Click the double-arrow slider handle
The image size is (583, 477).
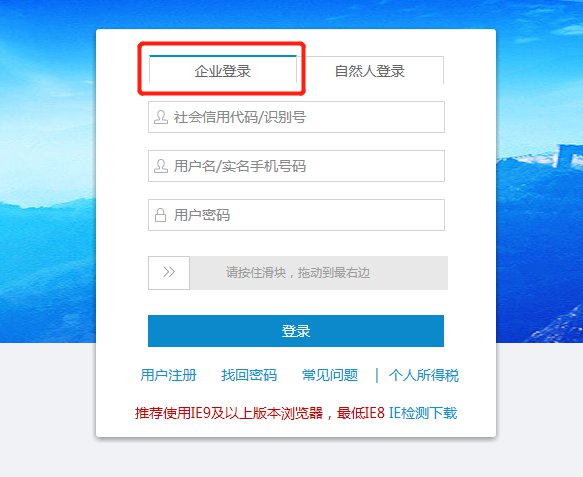point(169,273)
